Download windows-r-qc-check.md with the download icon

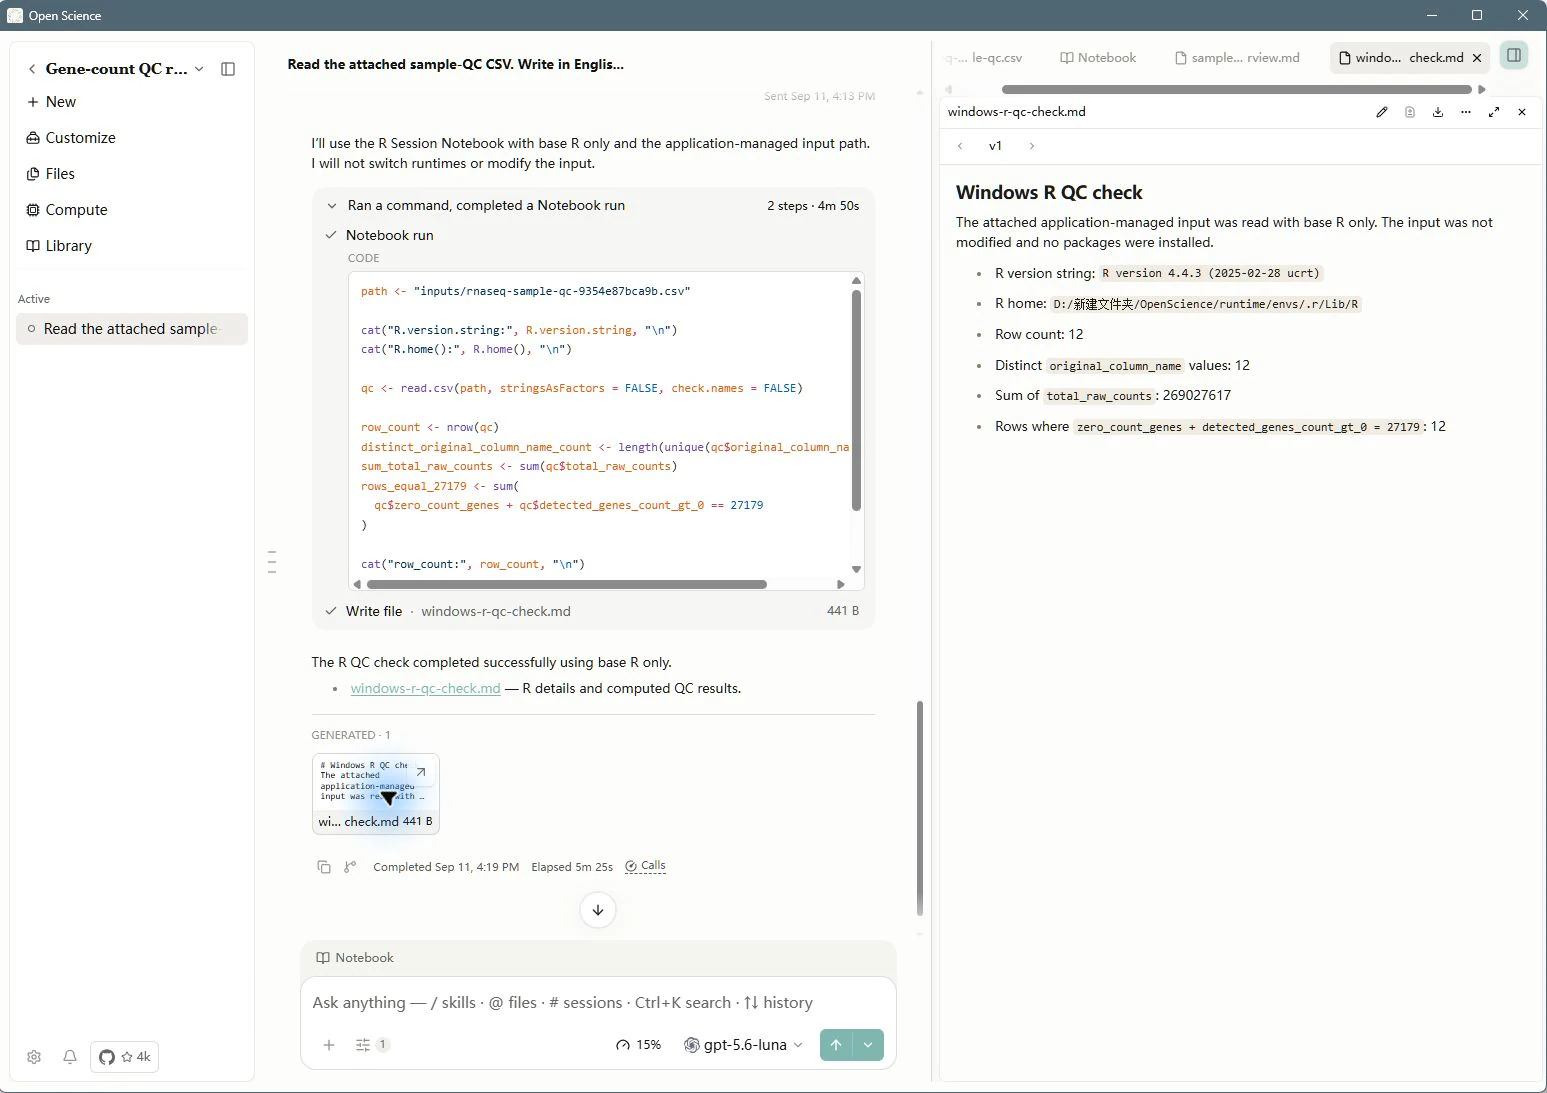click(x=1438, y=112)
